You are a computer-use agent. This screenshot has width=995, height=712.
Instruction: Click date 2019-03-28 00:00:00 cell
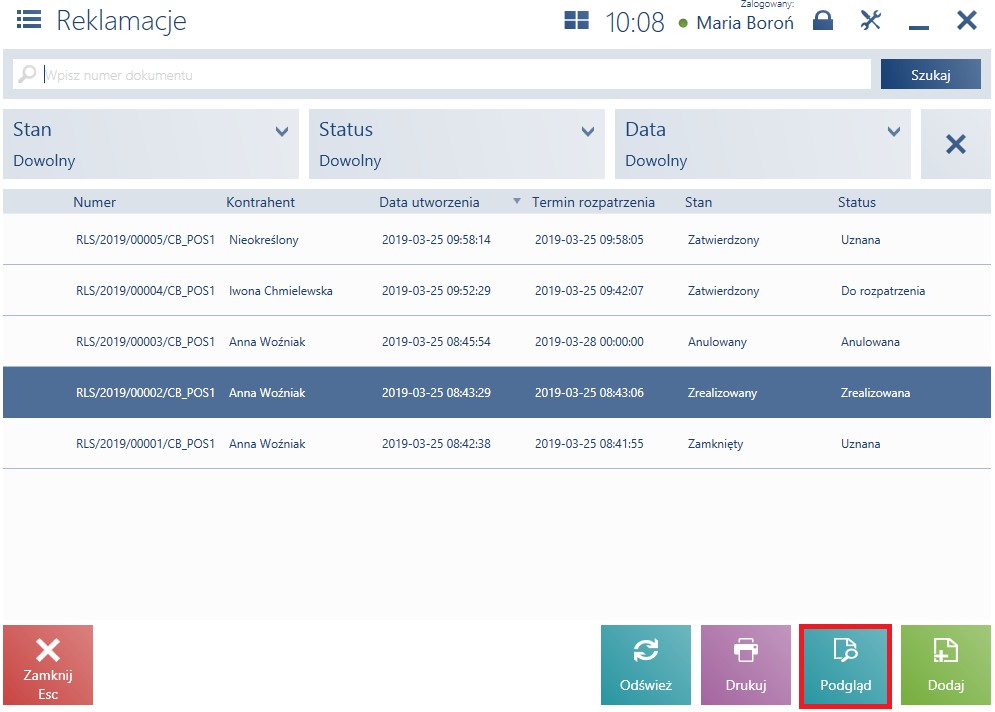(x=589, y=341)
